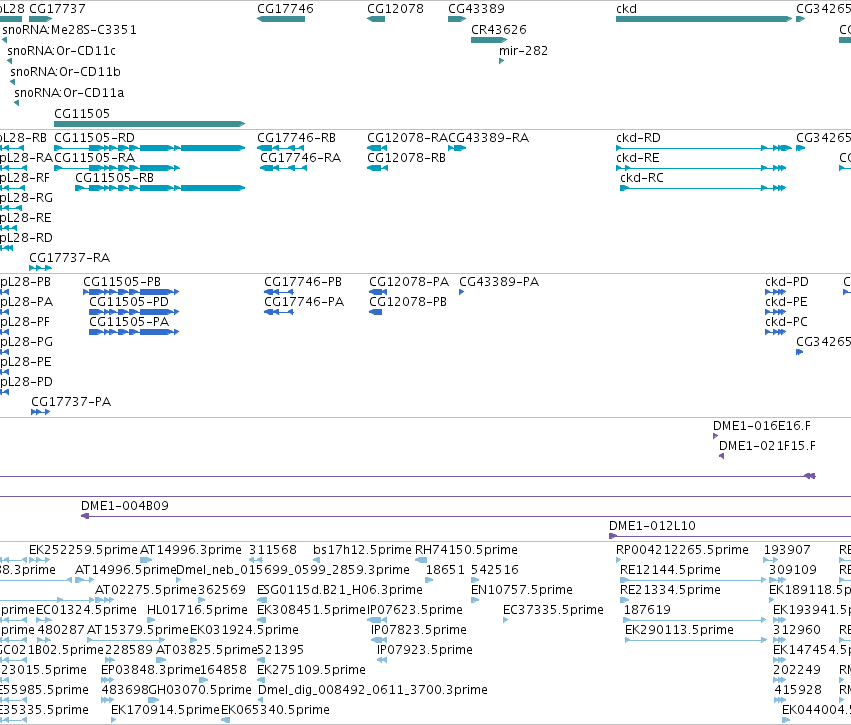Click EST EK275109.5prime label
The width and height of the screenshot is (851, 725).
click(x=311, y=671)
